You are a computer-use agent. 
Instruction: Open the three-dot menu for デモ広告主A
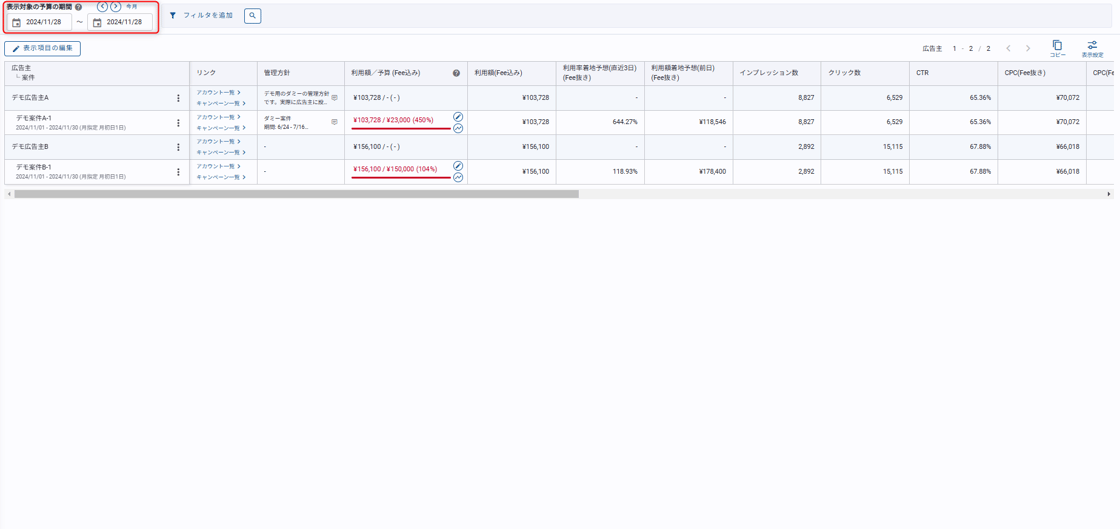tap(178, 98)
